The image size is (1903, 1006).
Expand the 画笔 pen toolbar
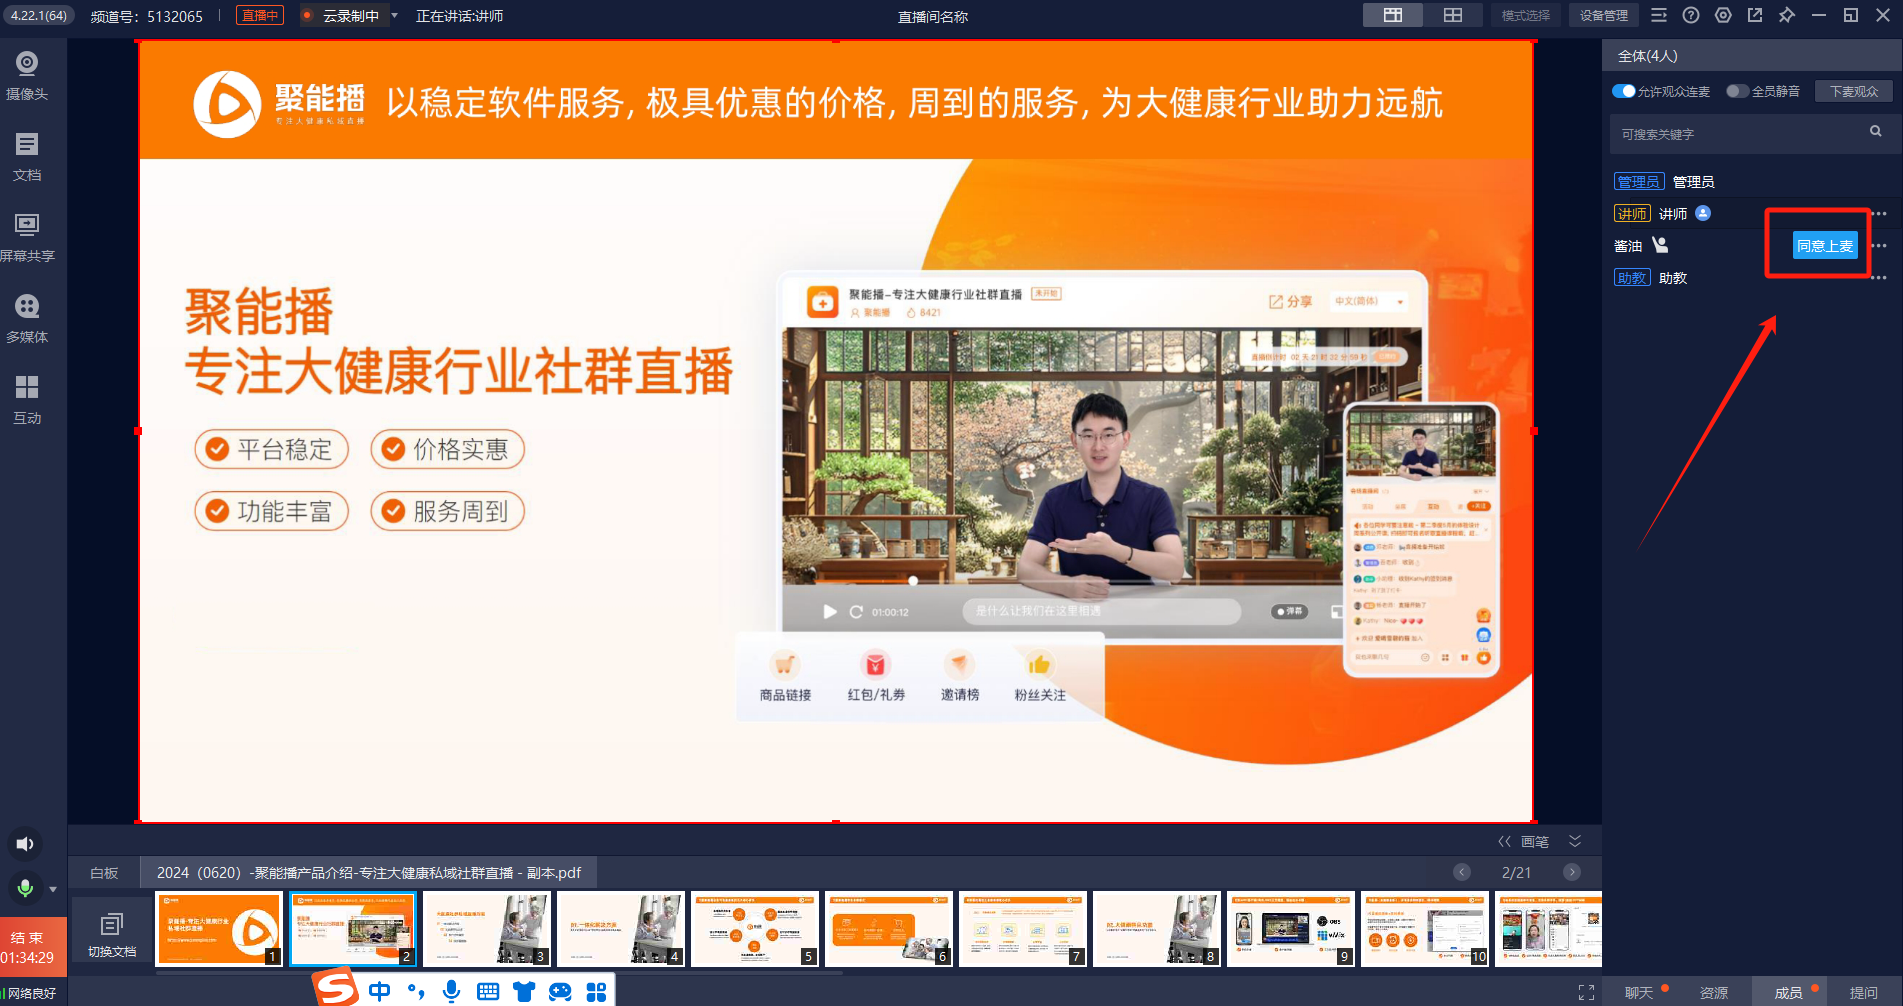[x=1525, y=842]
